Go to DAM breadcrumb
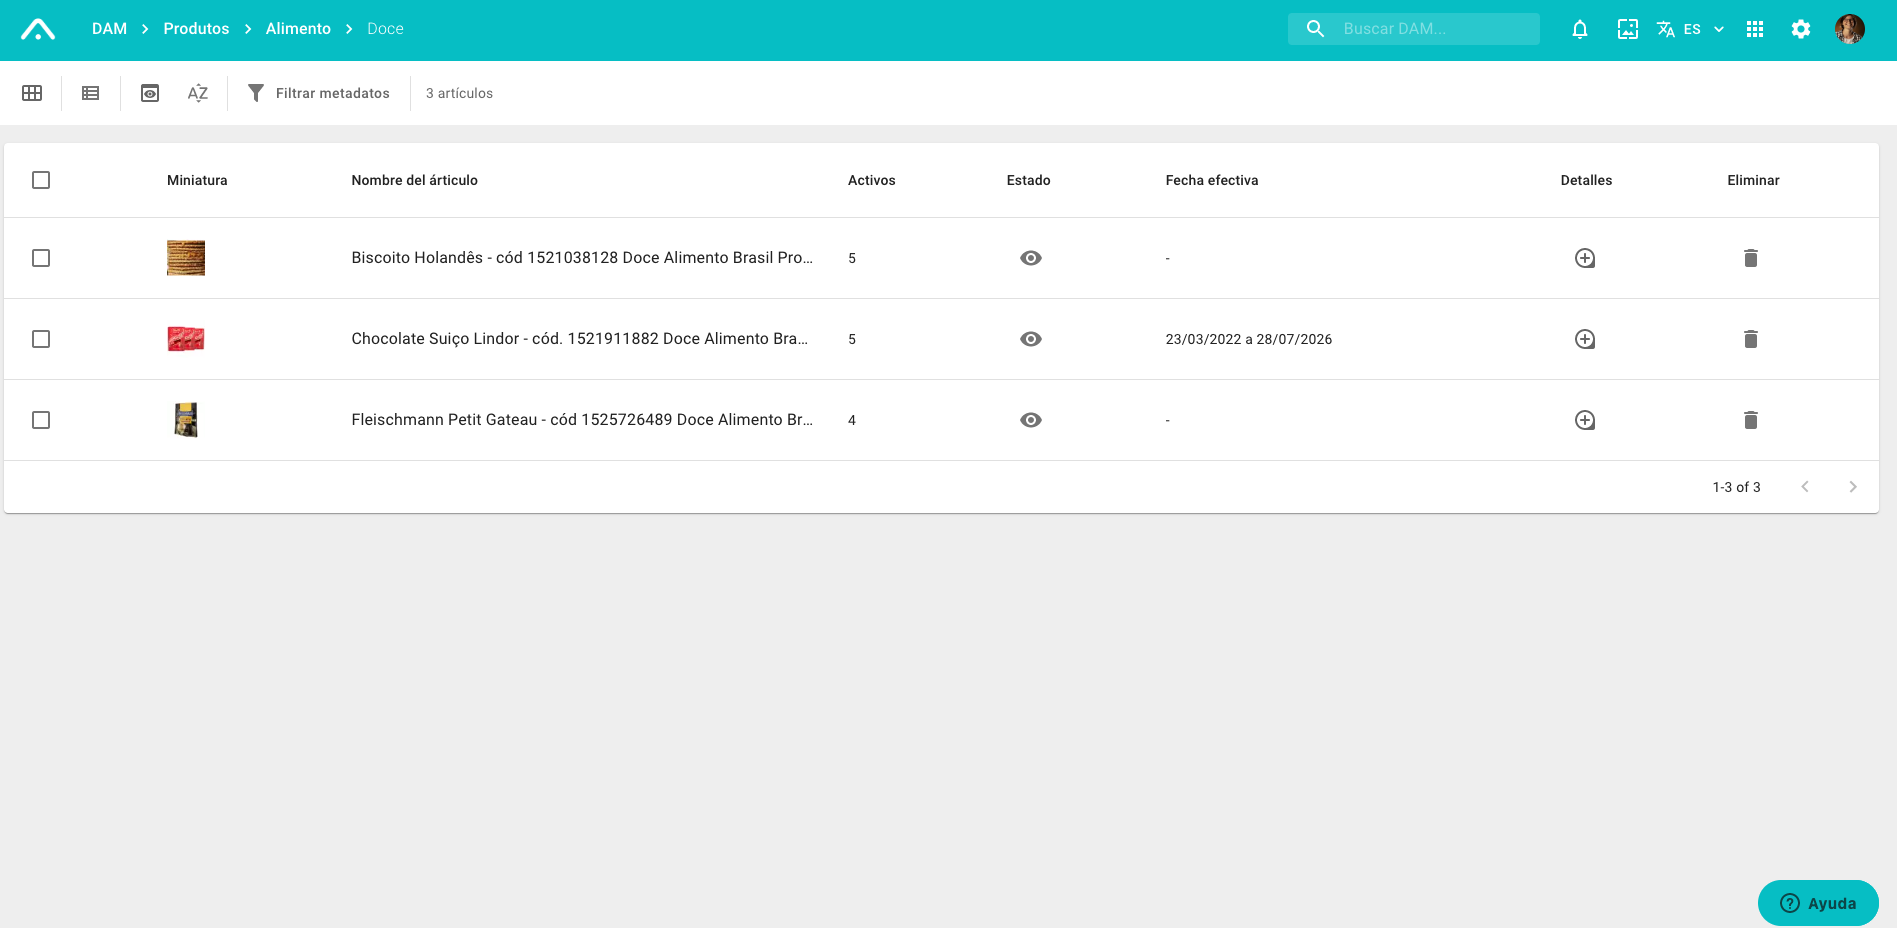The width and height of the screenshot is (1897, 928). pos(109,29)
